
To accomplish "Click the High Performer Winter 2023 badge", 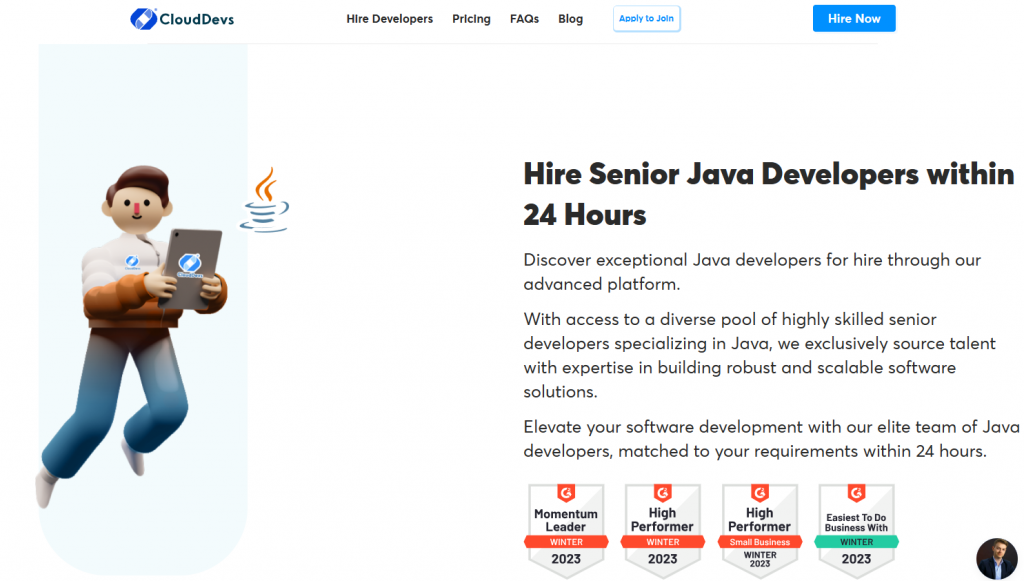I will tap(662, 530).
